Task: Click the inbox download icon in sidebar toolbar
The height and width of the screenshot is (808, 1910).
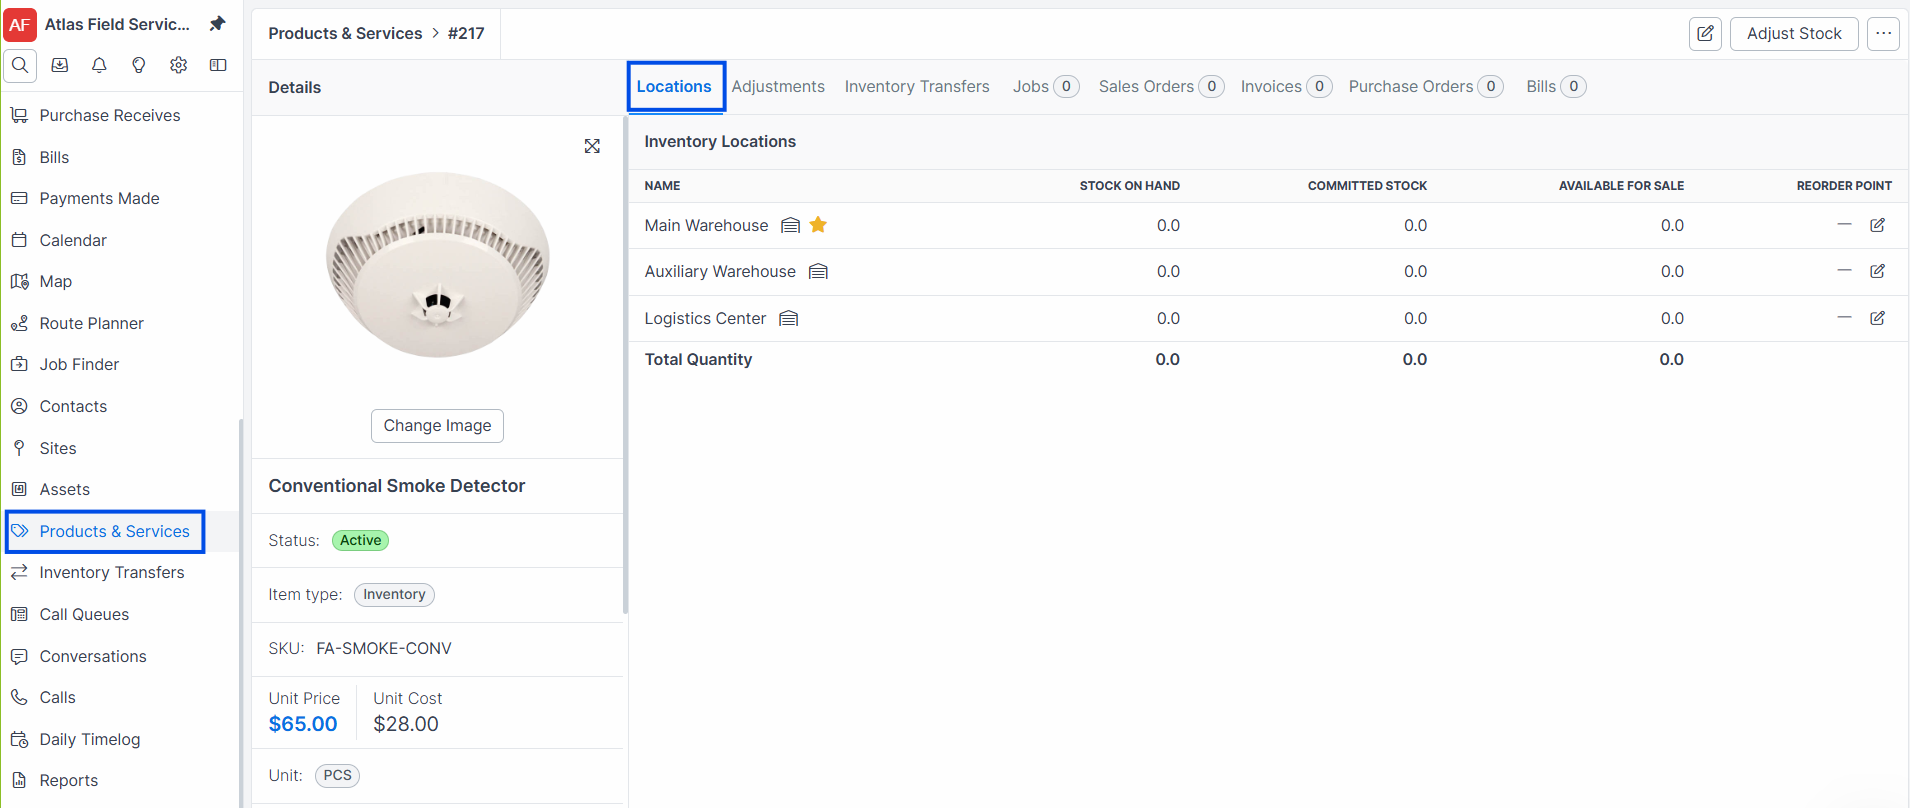Action: click(60, 65)
